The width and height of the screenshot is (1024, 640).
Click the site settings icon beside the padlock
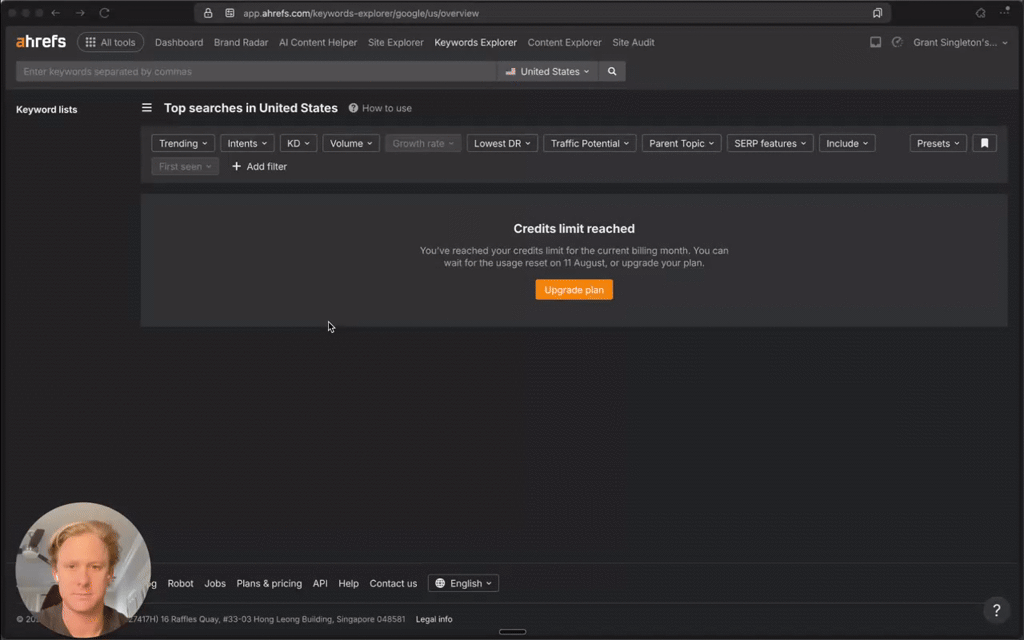tap(230, 13)
